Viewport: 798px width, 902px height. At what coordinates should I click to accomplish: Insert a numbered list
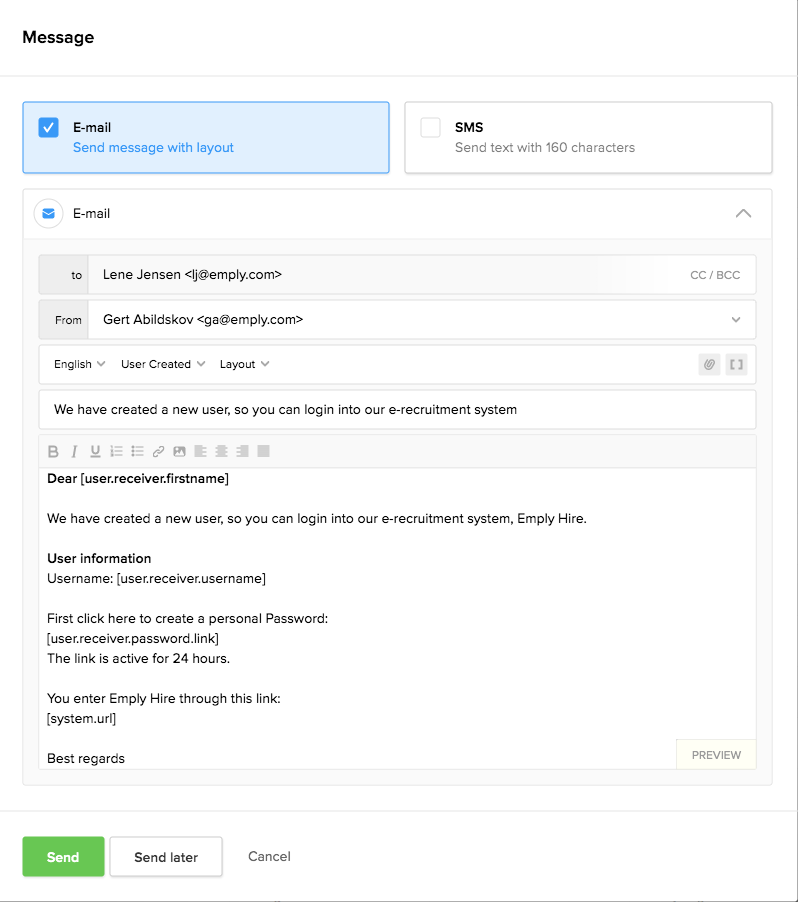(116, 451)
